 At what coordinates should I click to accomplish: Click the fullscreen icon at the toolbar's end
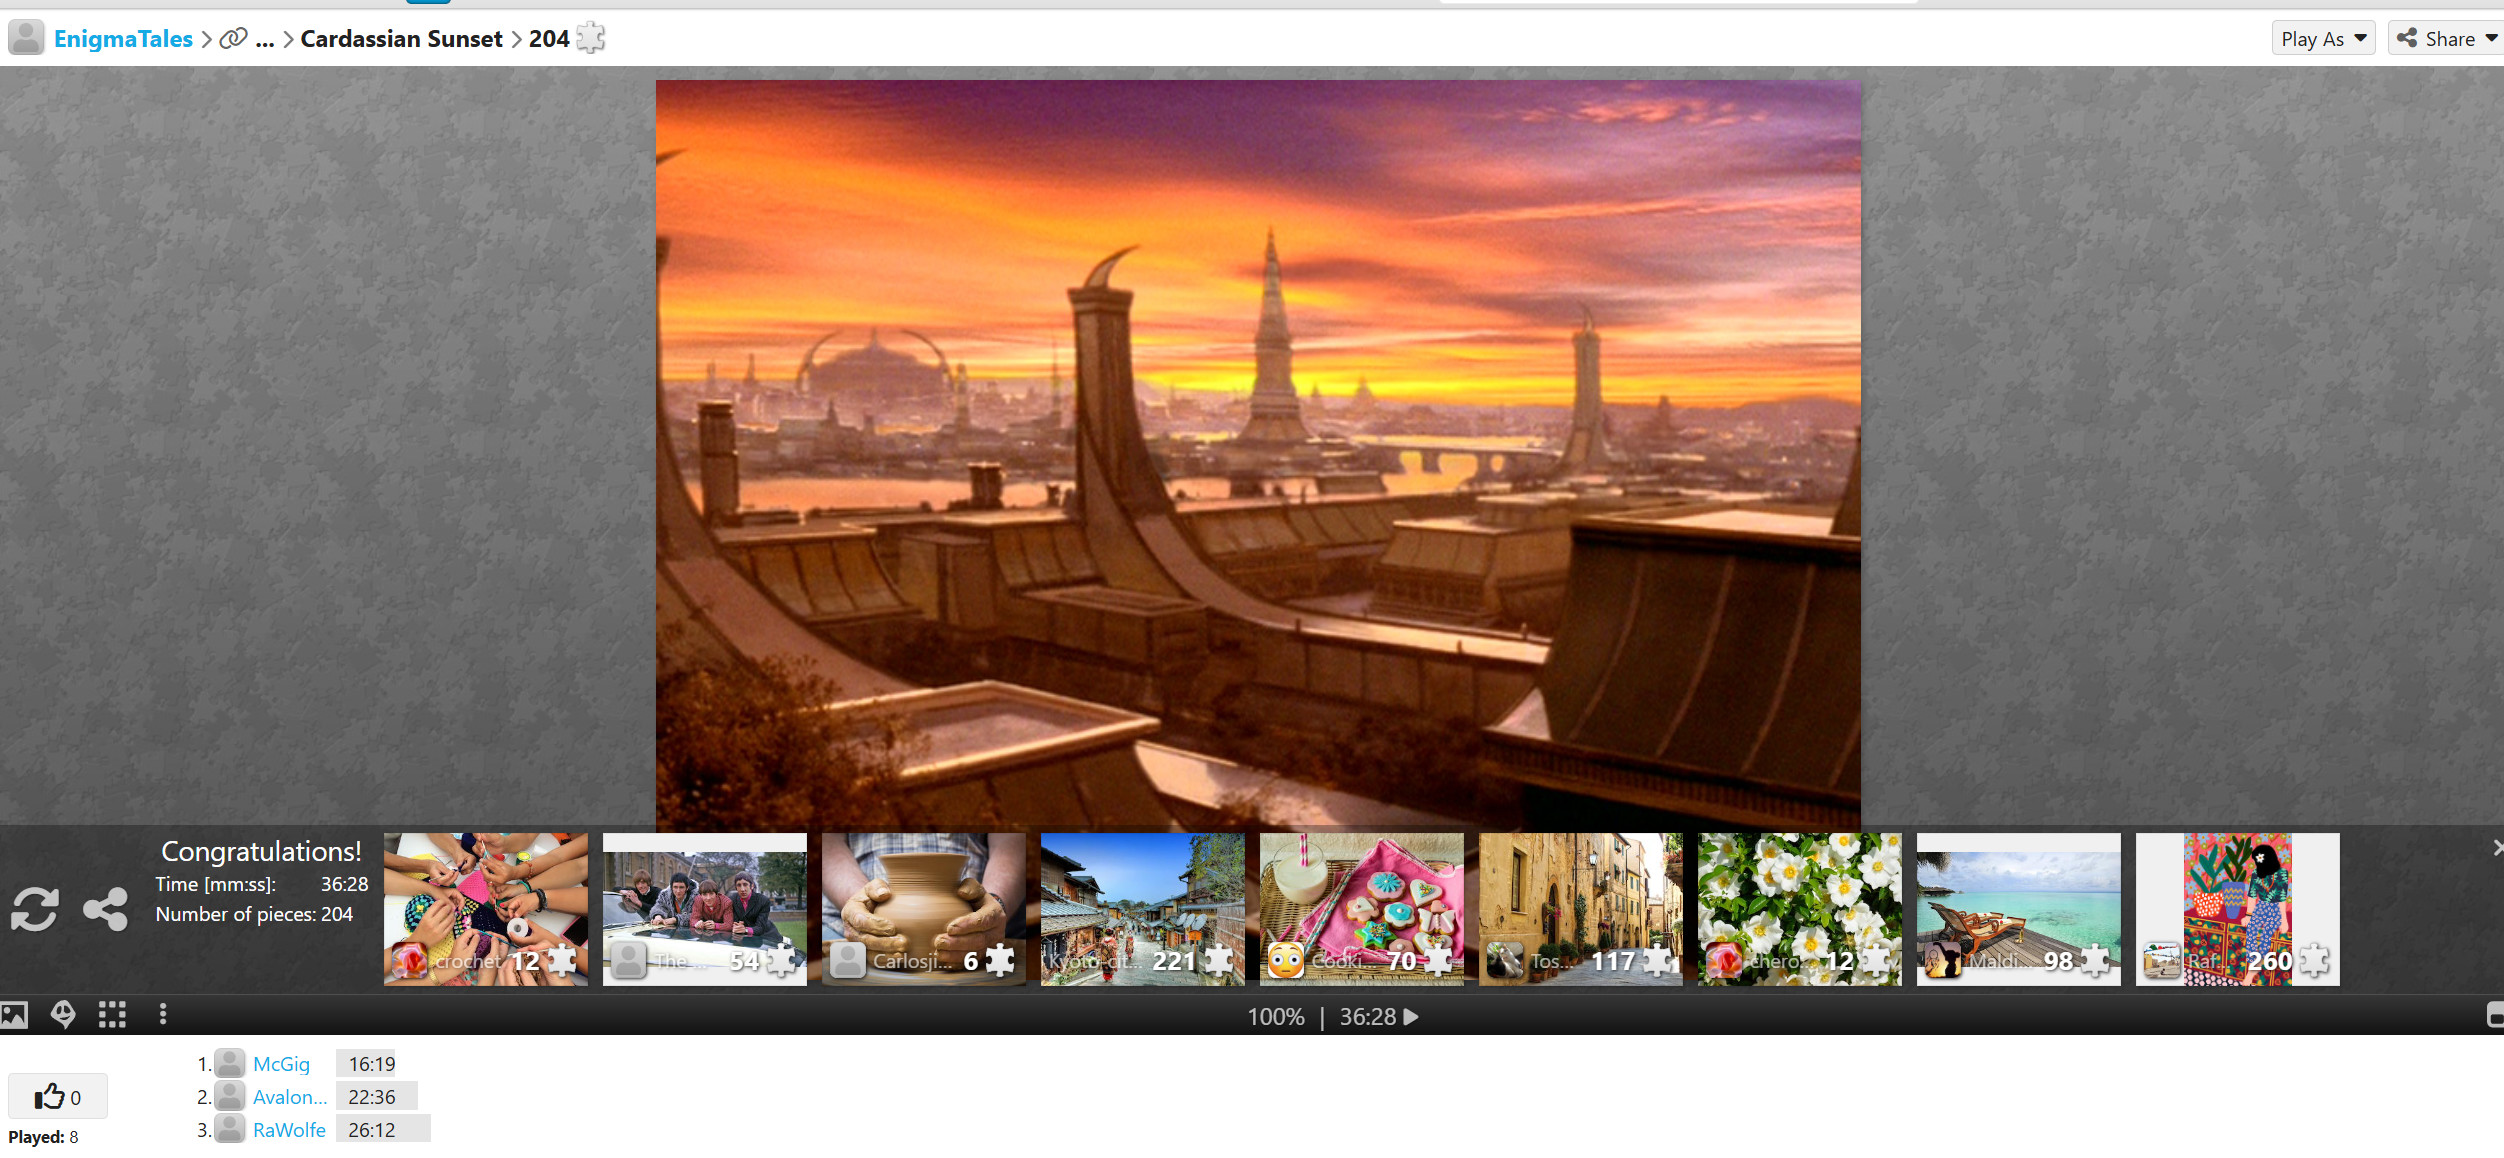tap(2495, 1015)
